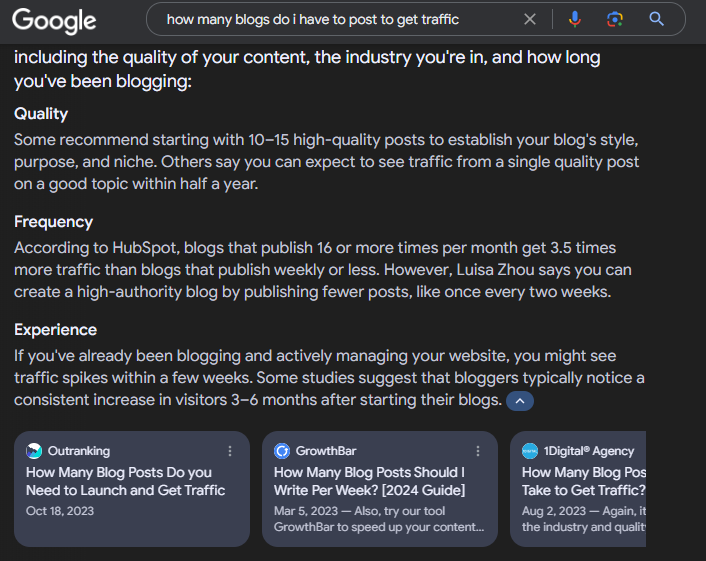
Task: Start voice search with microphone
Action: click(575, 19)
